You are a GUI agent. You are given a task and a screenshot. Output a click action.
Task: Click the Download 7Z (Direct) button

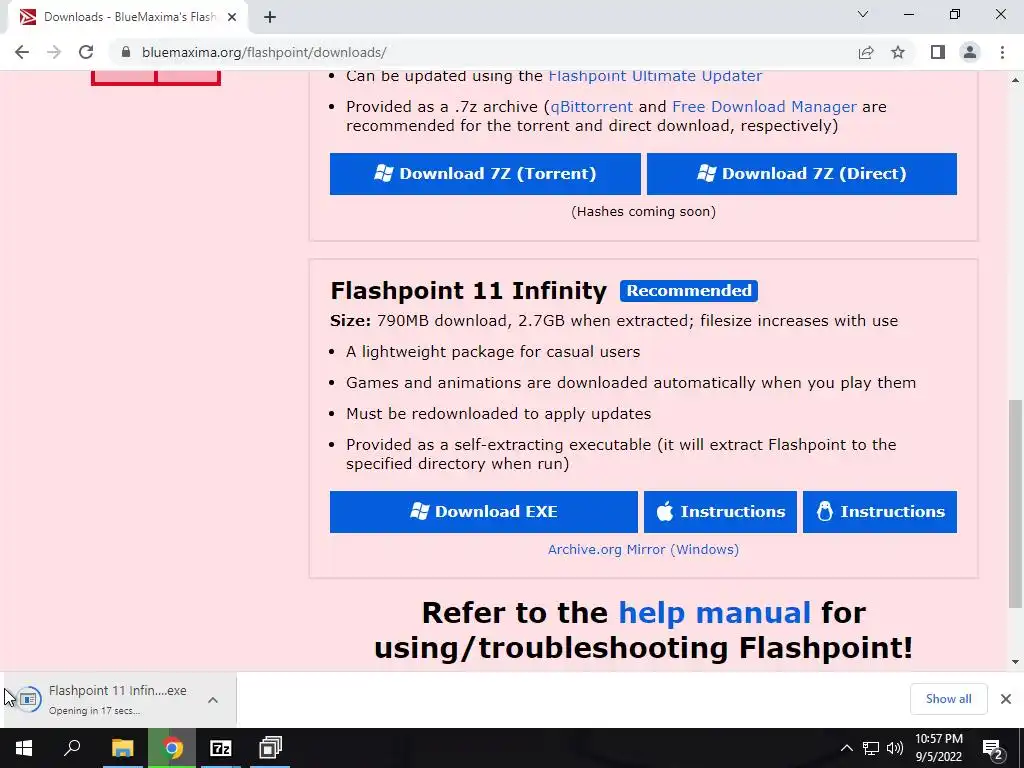(x=802, y=174)
